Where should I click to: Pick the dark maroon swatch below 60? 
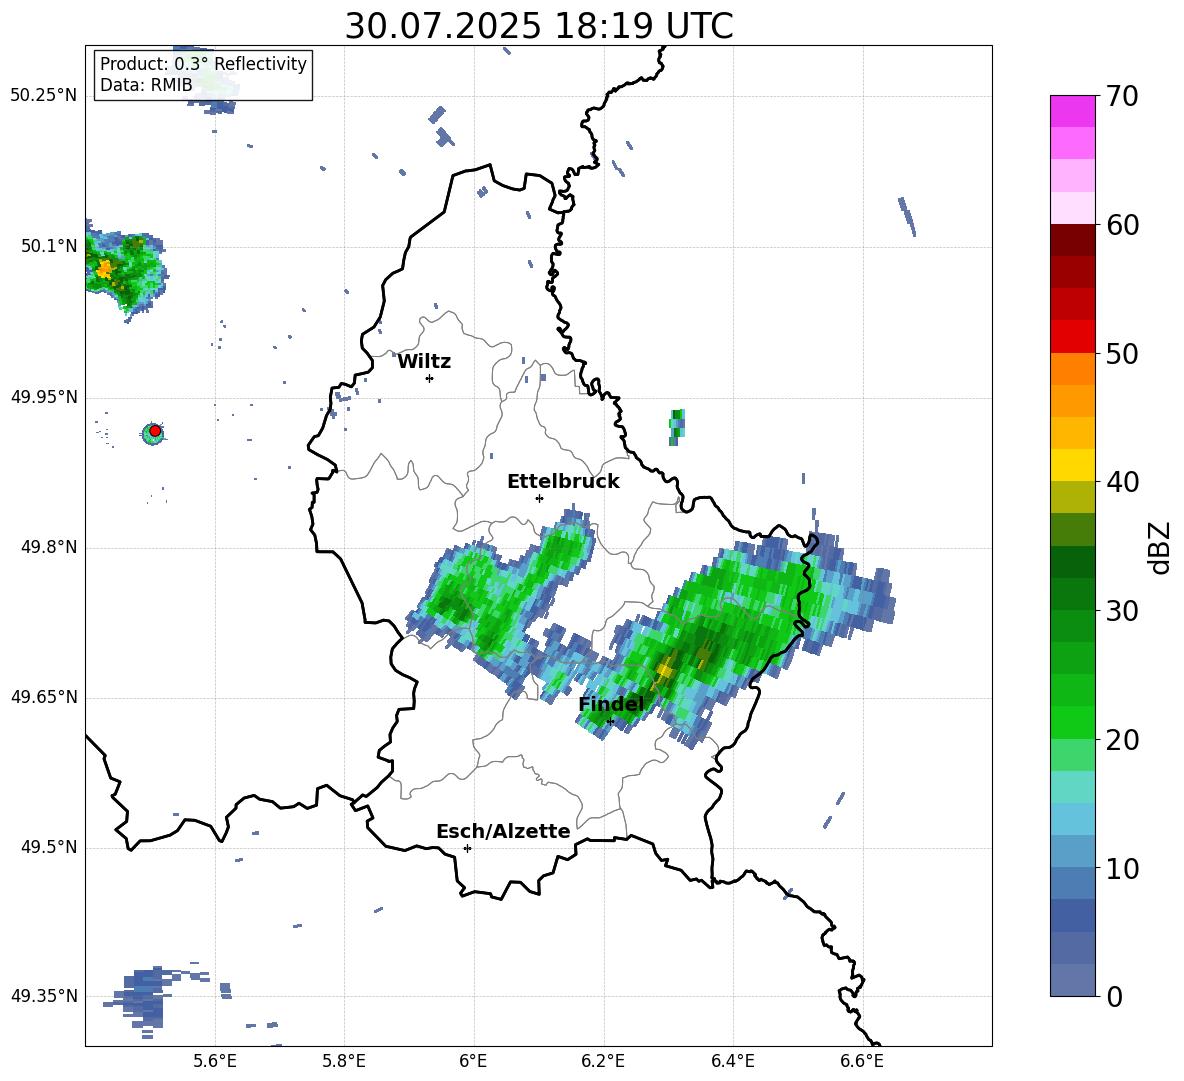click(1072, 240)
